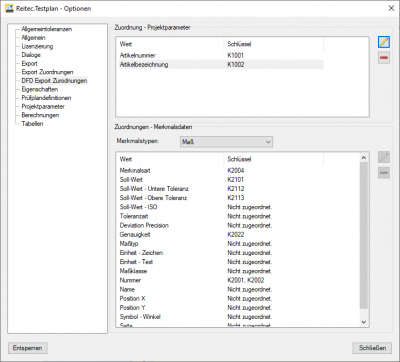Open the Berechnungen section
This screenshot has height=362, width=400.
coord(40,115)
